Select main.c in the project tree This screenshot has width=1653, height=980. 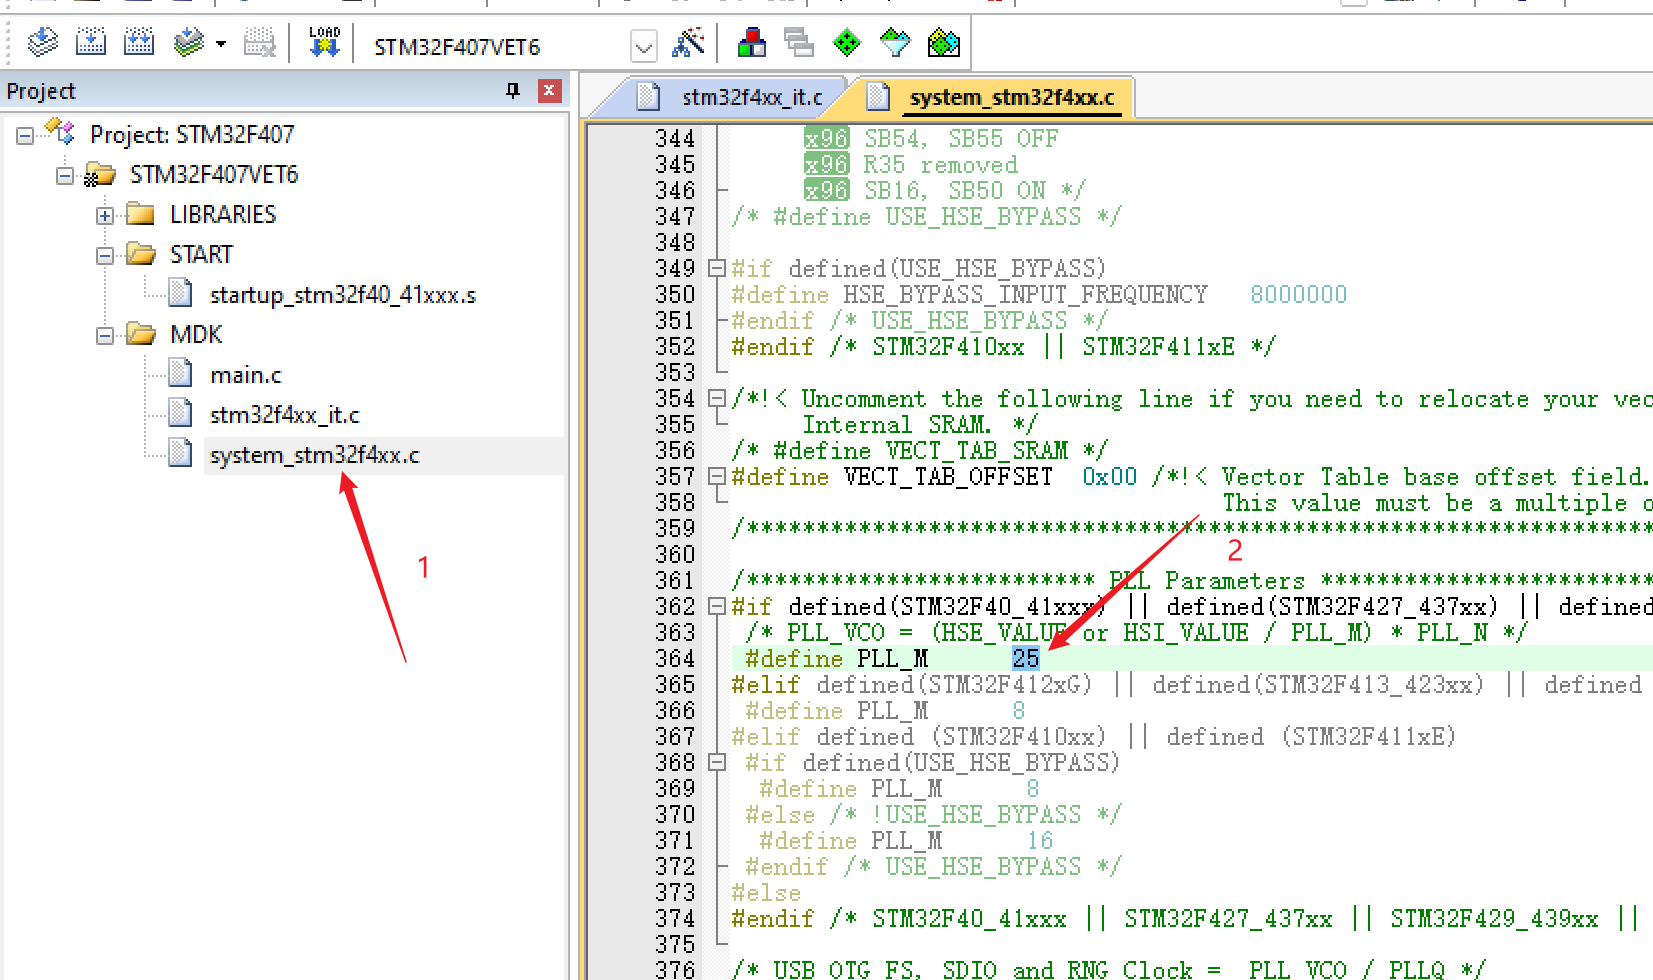point(246,375)
